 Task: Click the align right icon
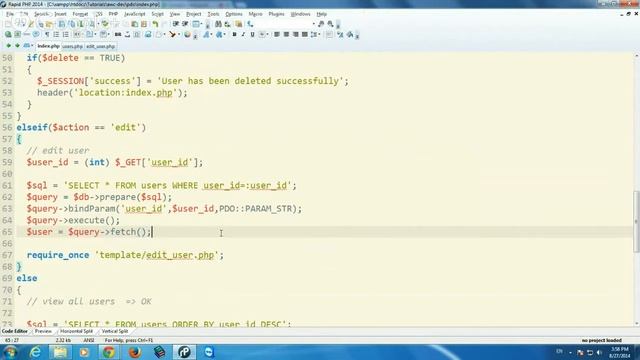coord(296,35)
